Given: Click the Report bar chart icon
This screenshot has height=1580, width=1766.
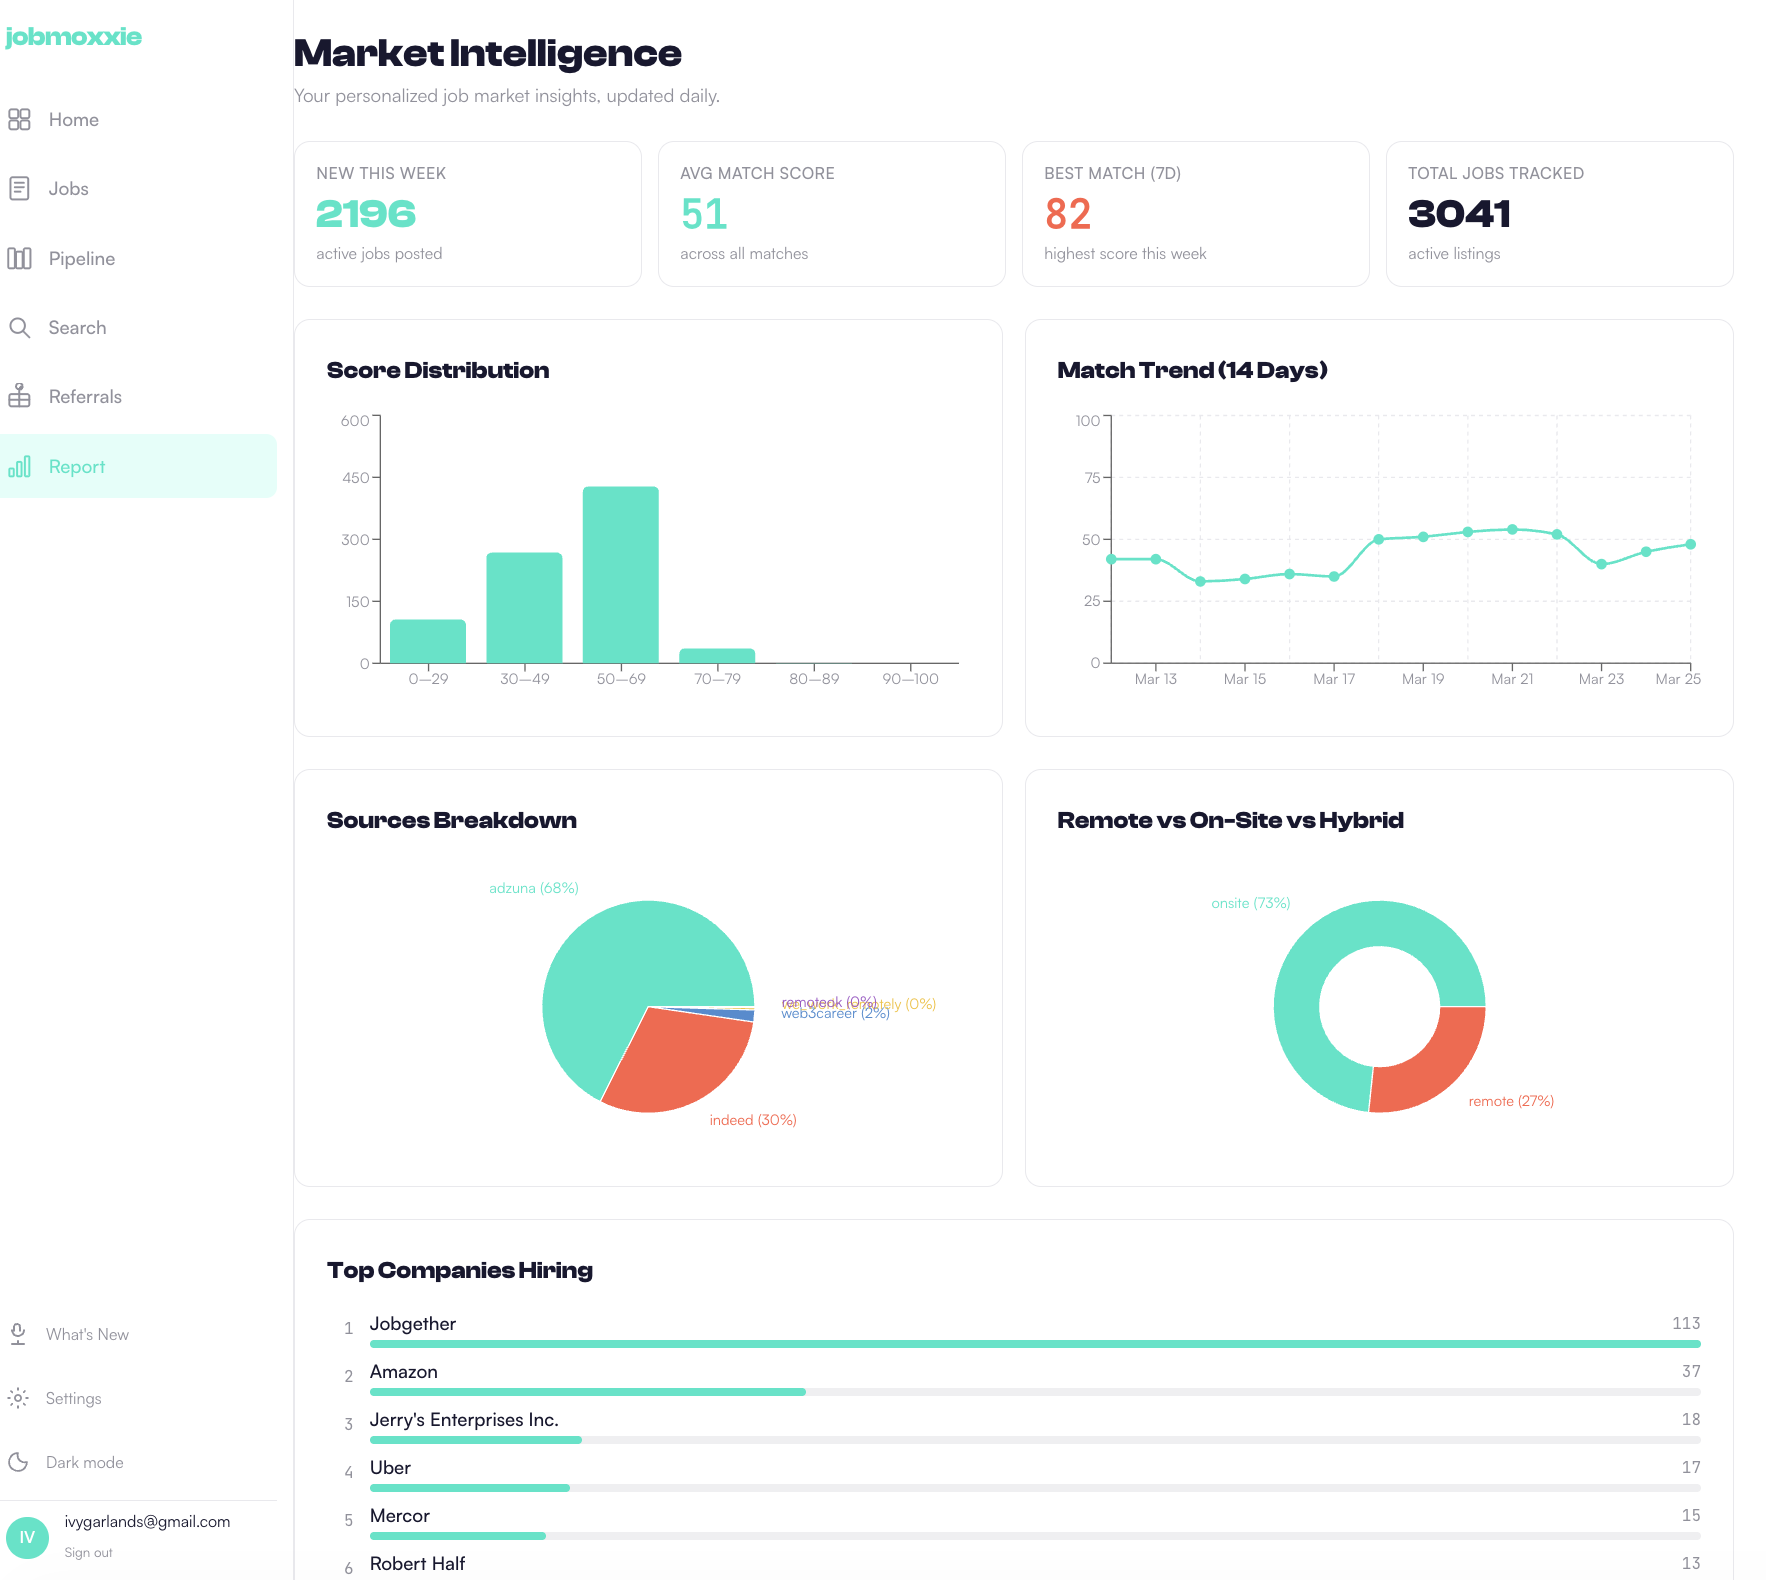Looking at the screenshot, I should [19, 467].
